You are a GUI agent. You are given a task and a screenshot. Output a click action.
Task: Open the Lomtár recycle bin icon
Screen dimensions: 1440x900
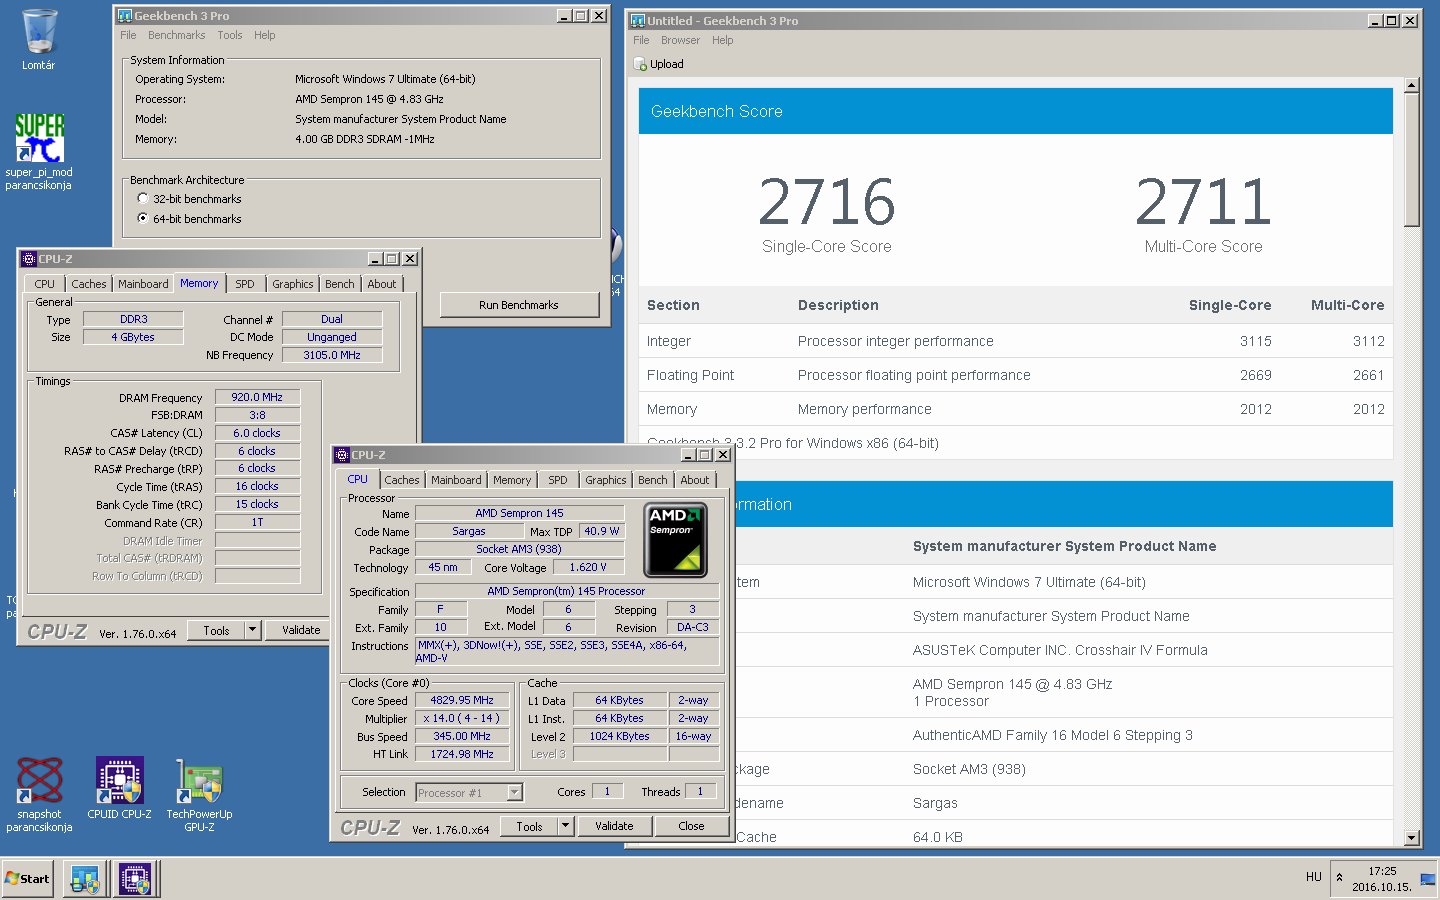[x=39, y=33]
